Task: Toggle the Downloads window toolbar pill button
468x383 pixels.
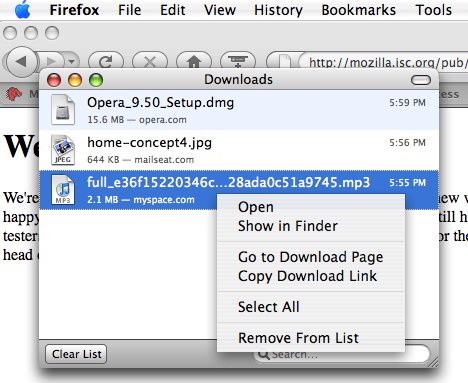Action: tap(421, 80)
